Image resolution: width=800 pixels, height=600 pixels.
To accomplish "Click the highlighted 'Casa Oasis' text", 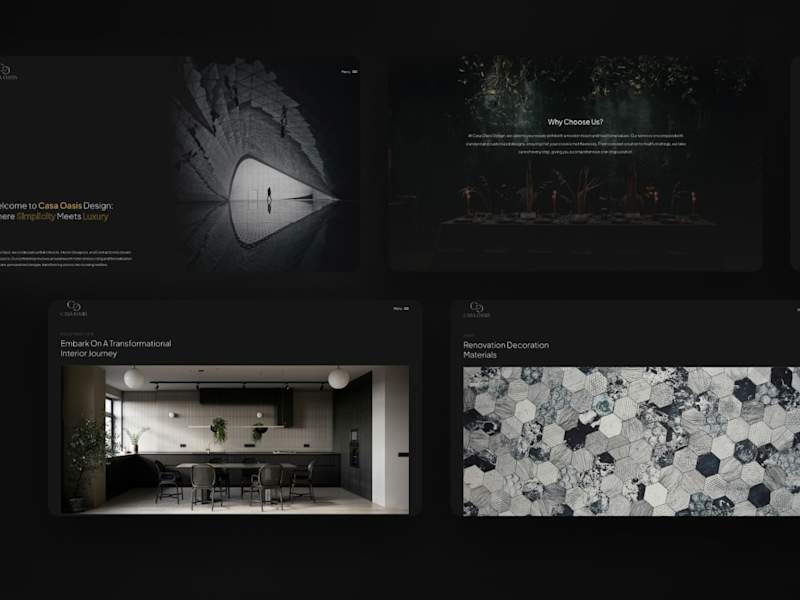I will click(60, 206).
